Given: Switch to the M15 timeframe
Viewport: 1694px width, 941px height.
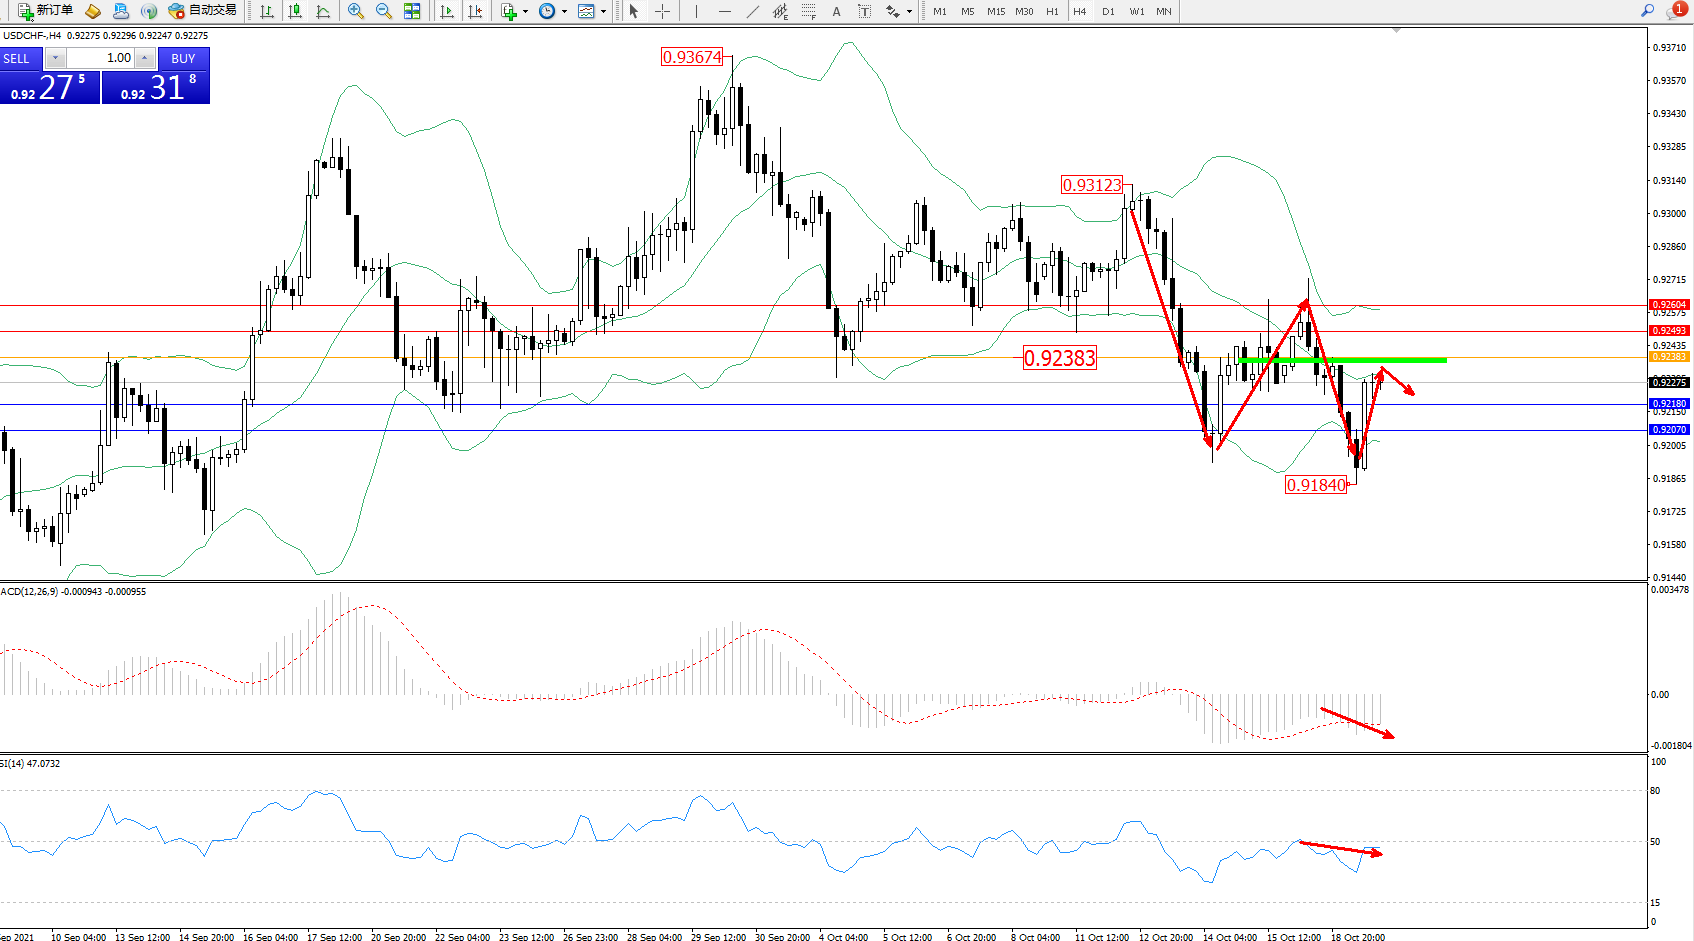Looking at the screenshot, I should (x=996, y=11).
